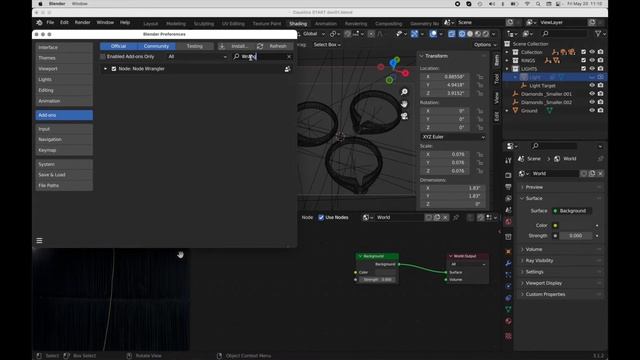Screen dimensions: 640x360
Task: Open the World Output node All dropdown
Action: 468,264
